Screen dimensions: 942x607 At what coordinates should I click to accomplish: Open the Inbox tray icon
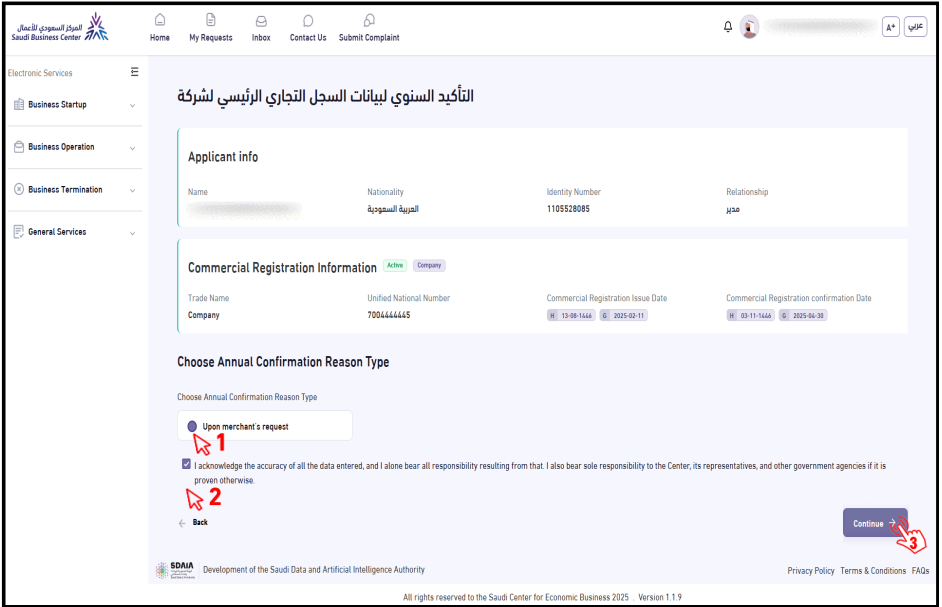[261, 21]
